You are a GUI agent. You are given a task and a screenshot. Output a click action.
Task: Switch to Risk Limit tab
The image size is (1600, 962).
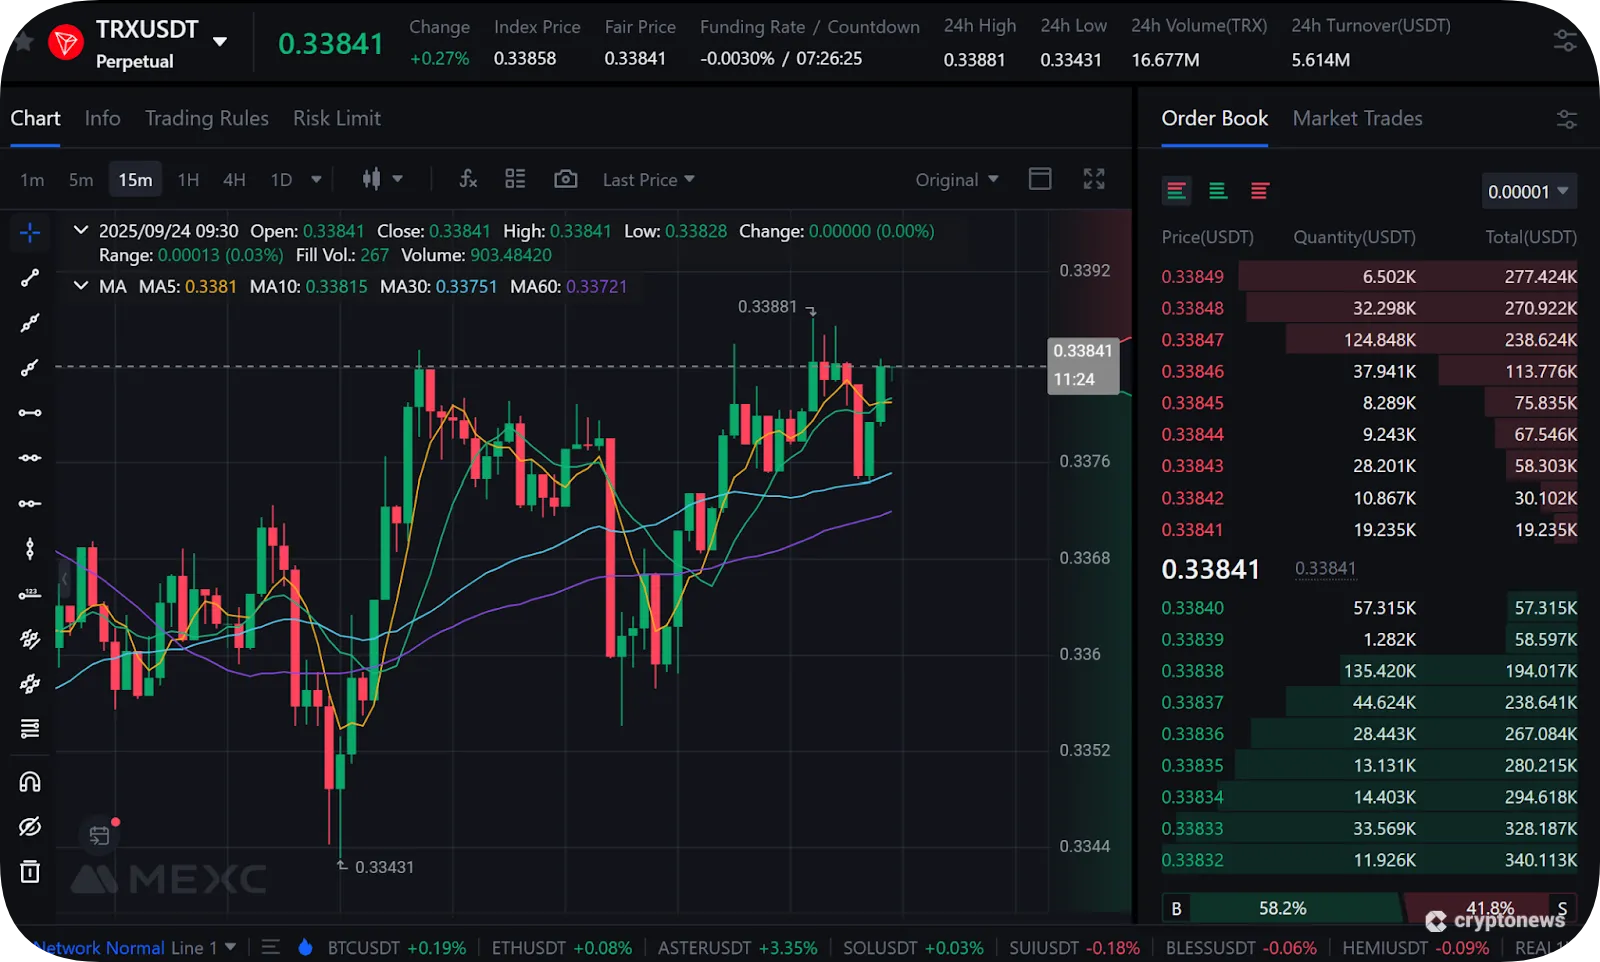coord(337,118)
